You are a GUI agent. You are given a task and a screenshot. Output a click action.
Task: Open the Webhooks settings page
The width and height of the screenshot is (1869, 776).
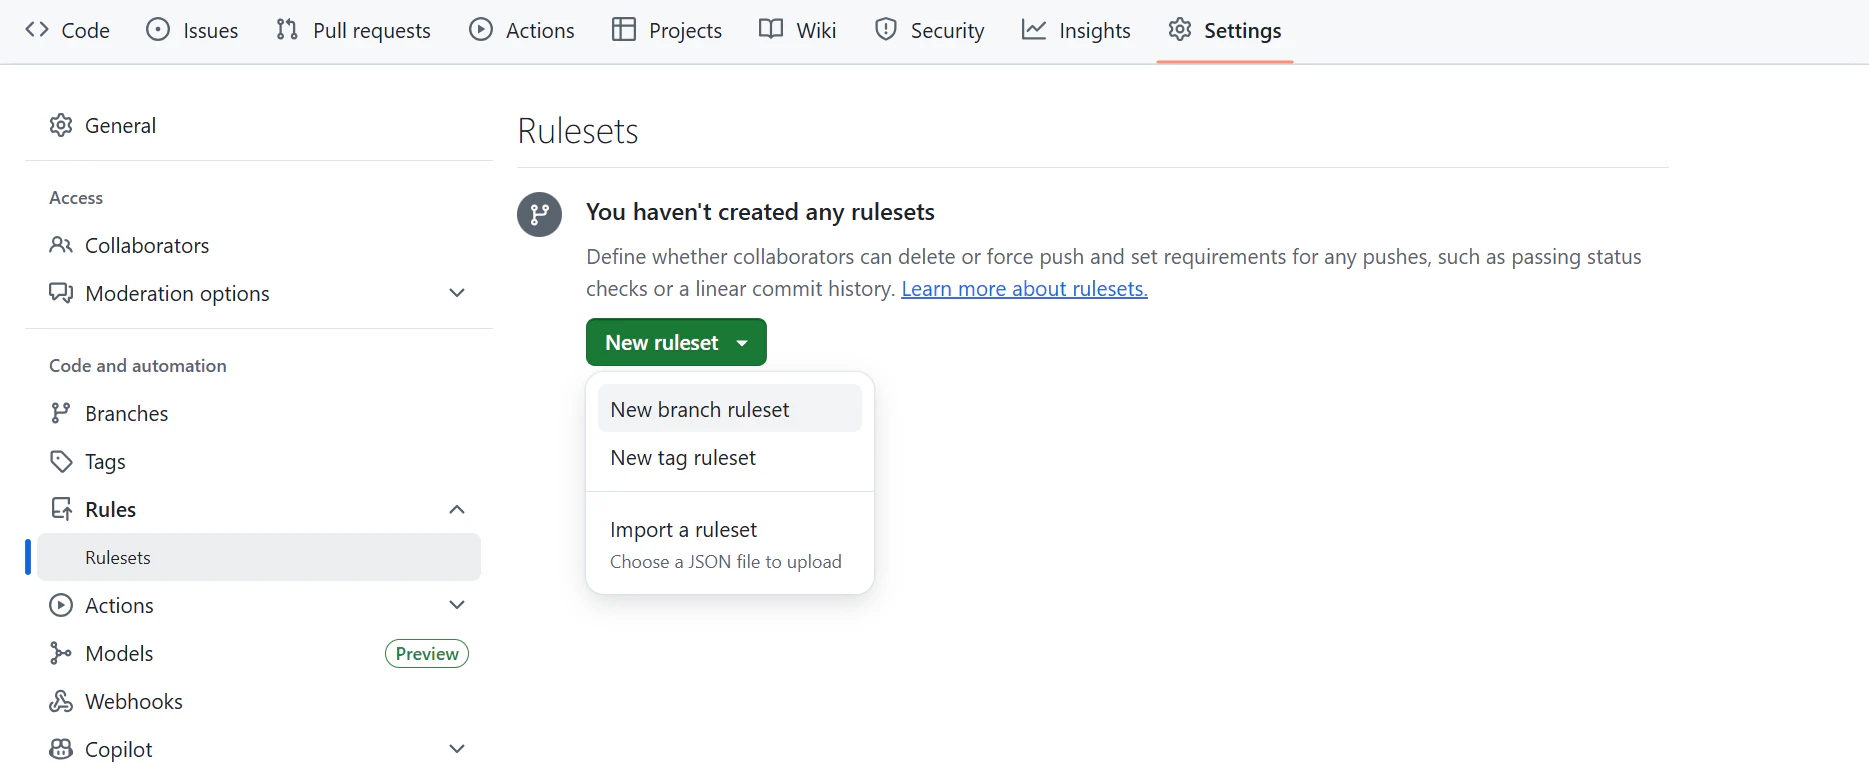pos(259,701)
